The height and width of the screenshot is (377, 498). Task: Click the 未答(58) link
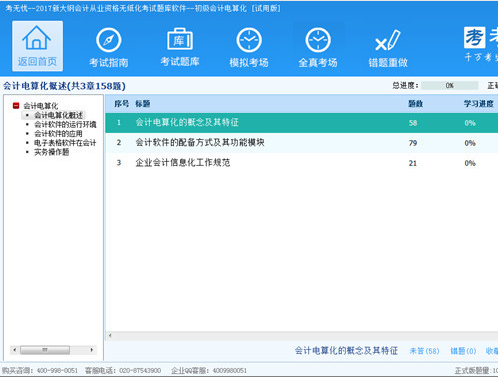pos(424,351)
